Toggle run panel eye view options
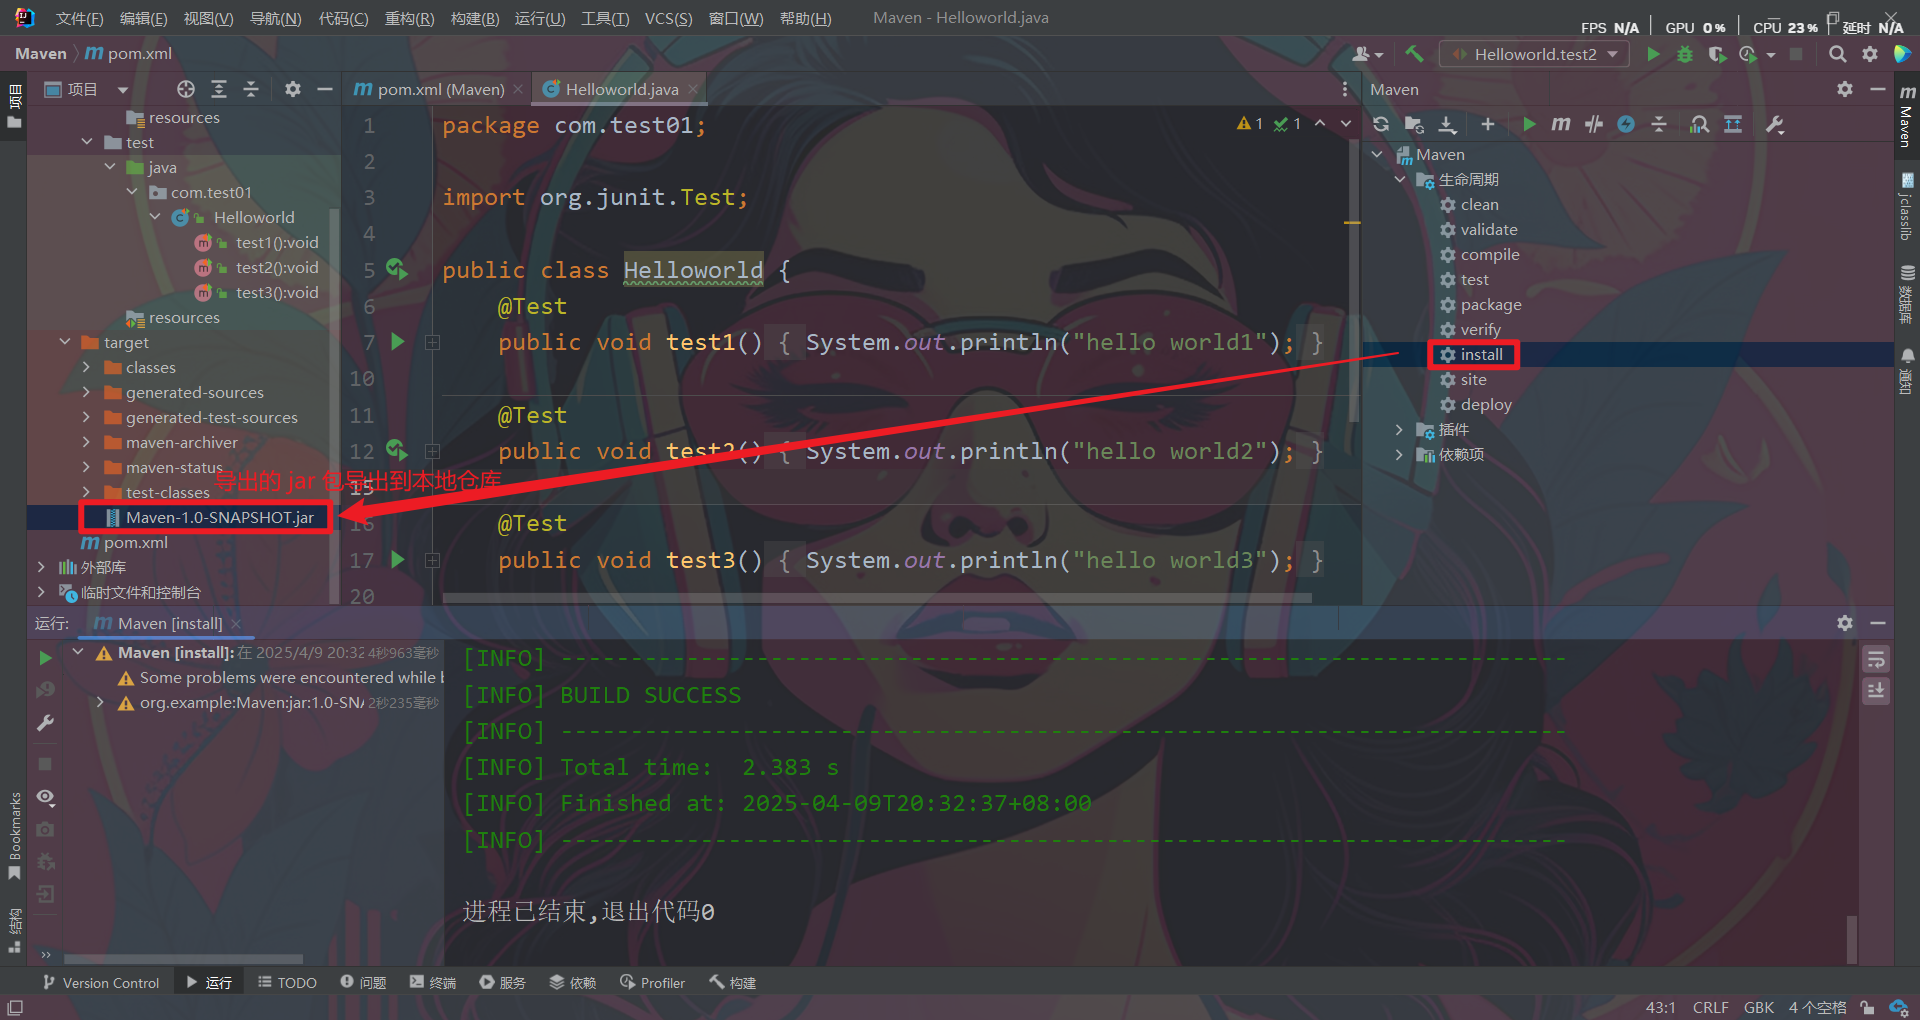Screen dimensions: 1920x1020 pyautogui.click(x=45, y=797)
